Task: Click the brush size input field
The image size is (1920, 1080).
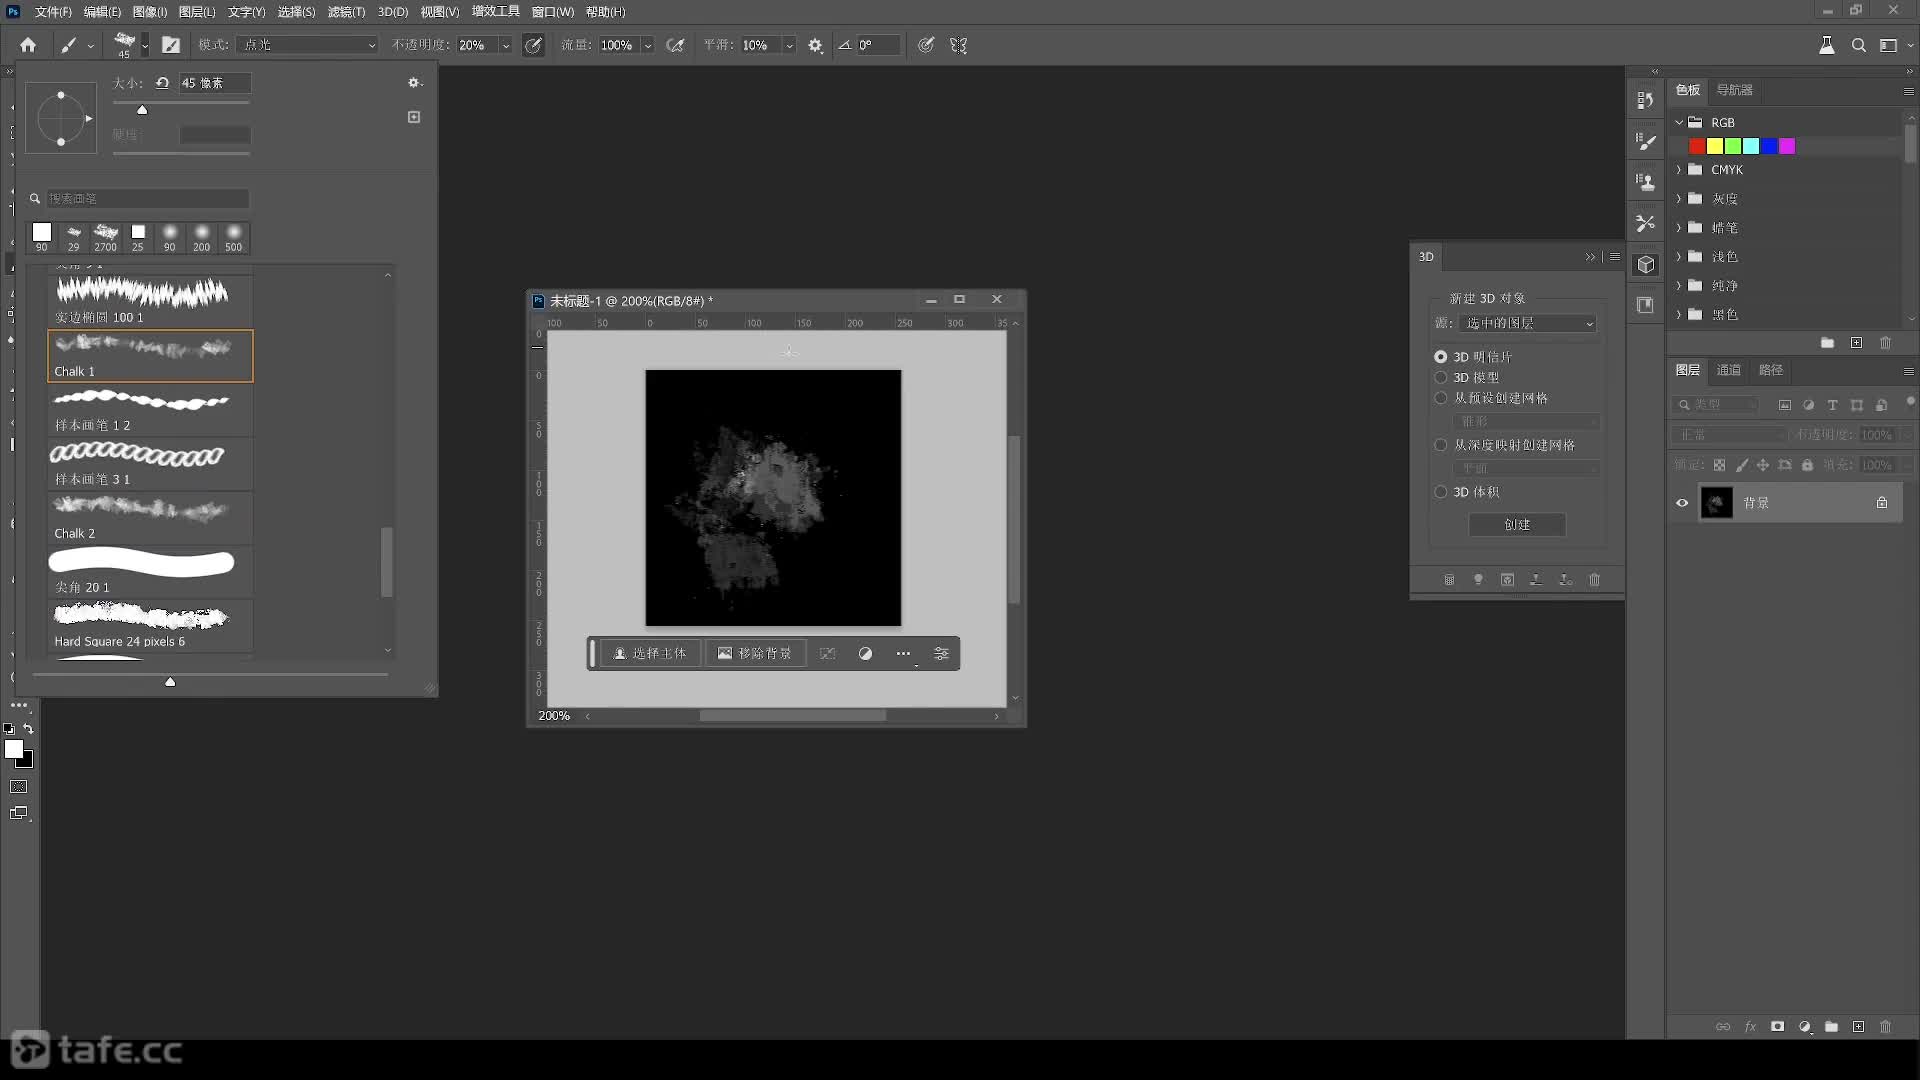Action: coord(214,83)
